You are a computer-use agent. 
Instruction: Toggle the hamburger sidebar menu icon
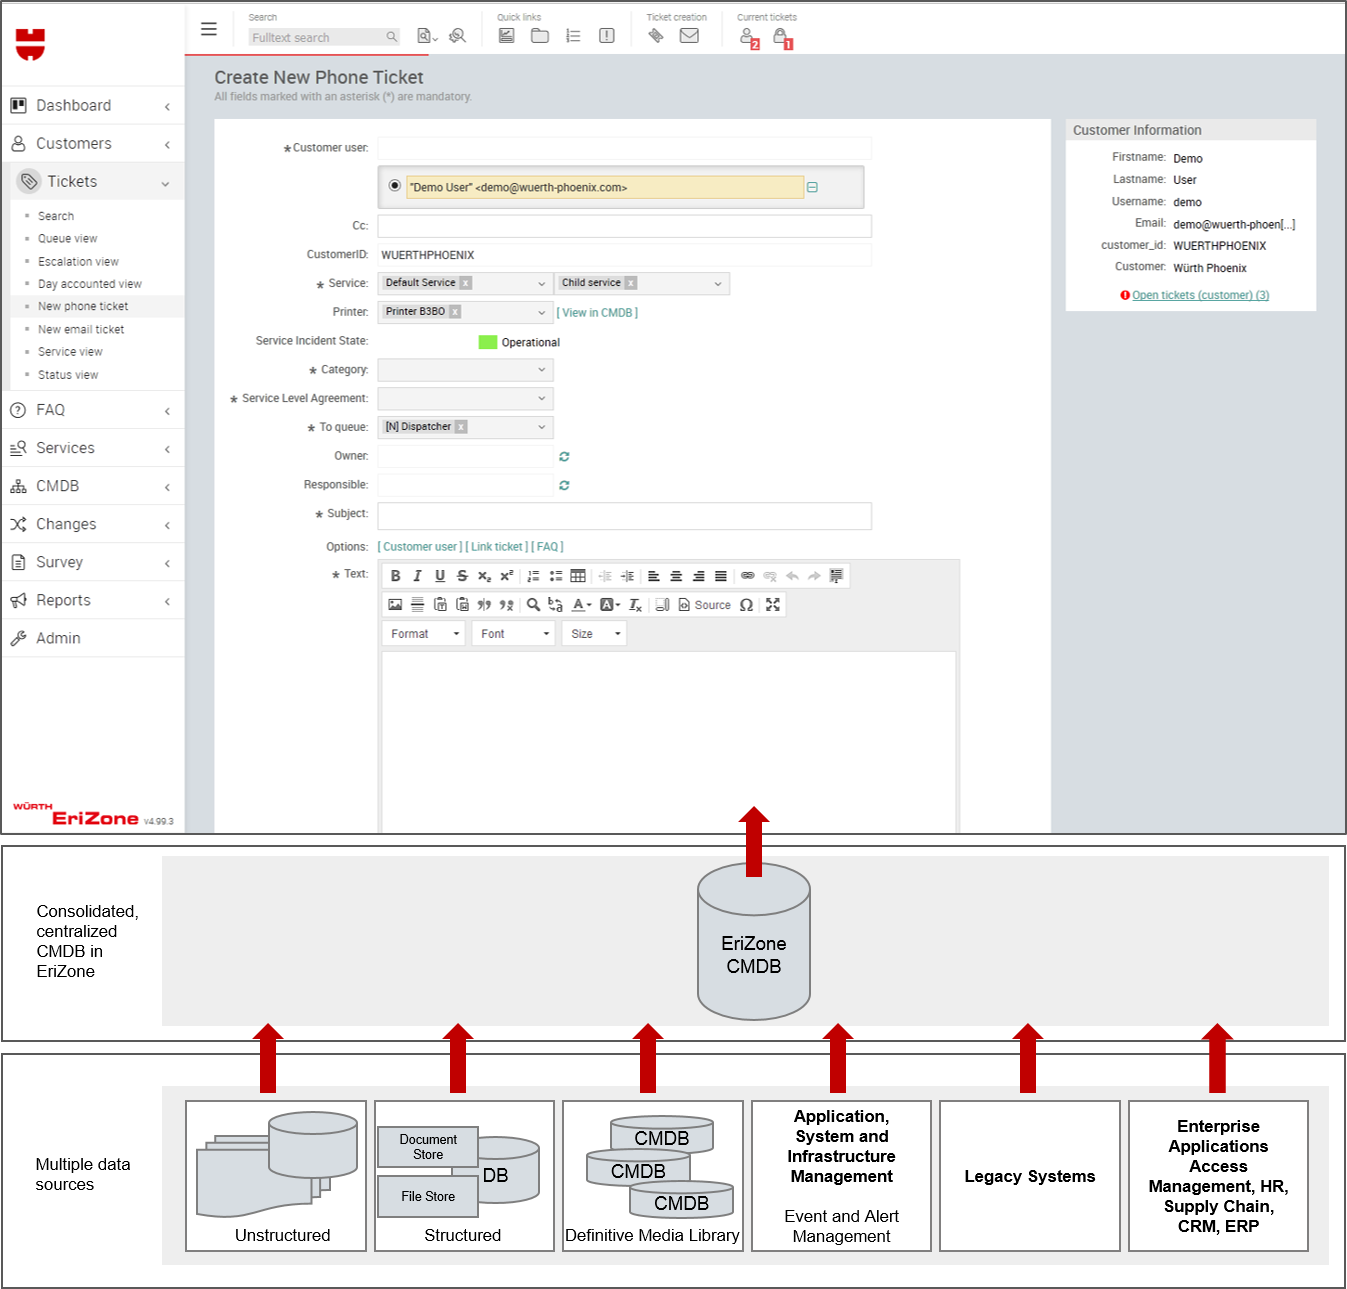click(x=209, y=29)
